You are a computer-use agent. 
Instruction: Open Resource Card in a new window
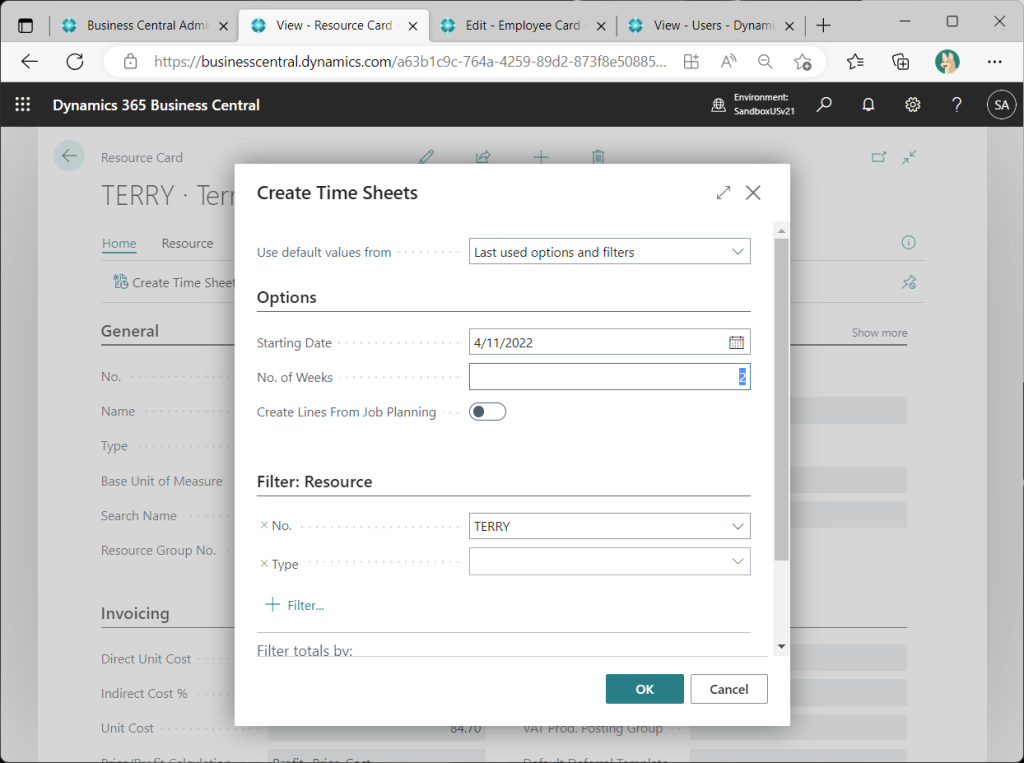(x=879, y=157)
